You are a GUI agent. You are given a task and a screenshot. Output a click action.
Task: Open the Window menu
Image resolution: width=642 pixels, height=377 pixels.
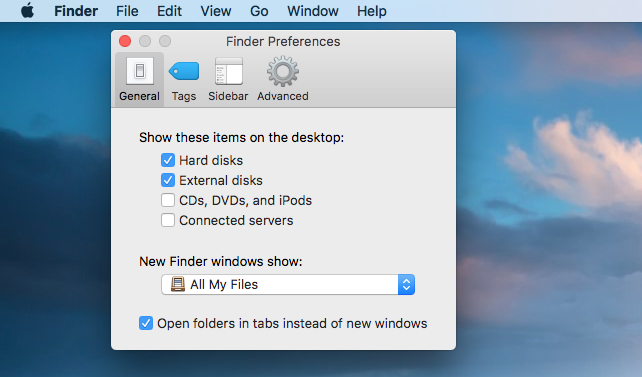click(313, 11)
